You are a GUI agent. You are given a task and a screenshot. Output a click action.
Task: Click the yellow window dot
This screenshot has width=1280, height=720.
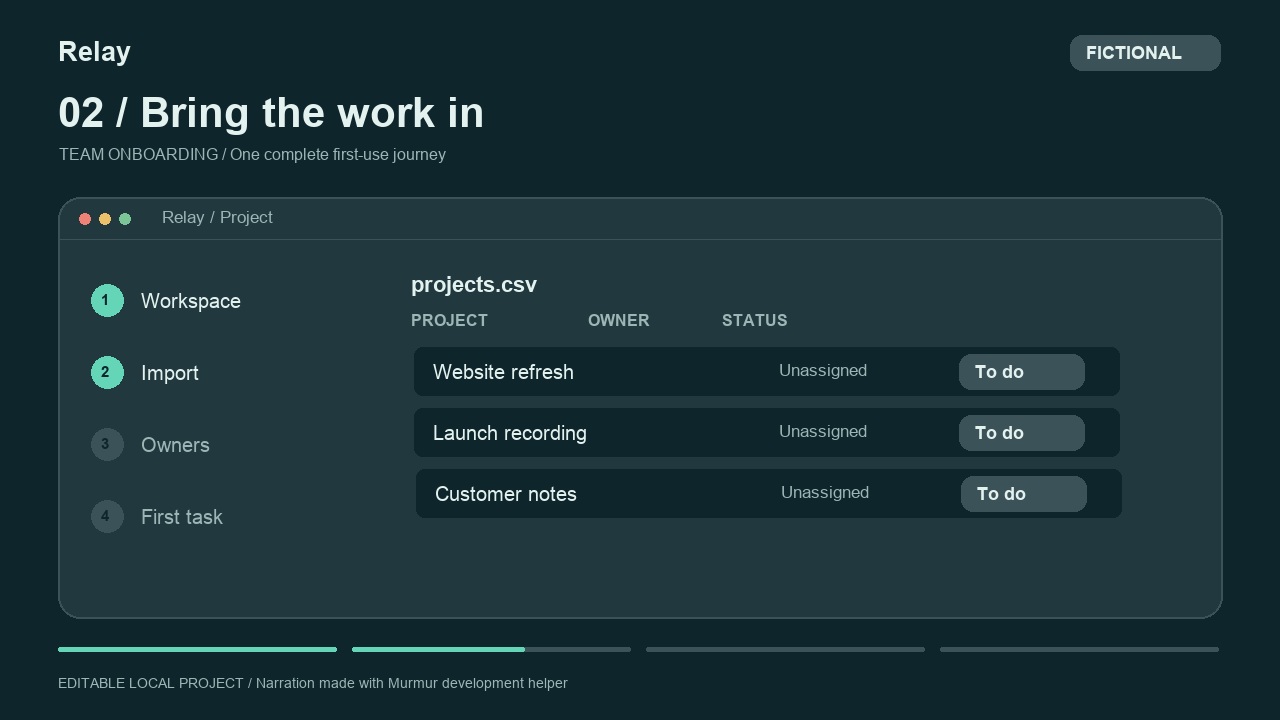105,219
